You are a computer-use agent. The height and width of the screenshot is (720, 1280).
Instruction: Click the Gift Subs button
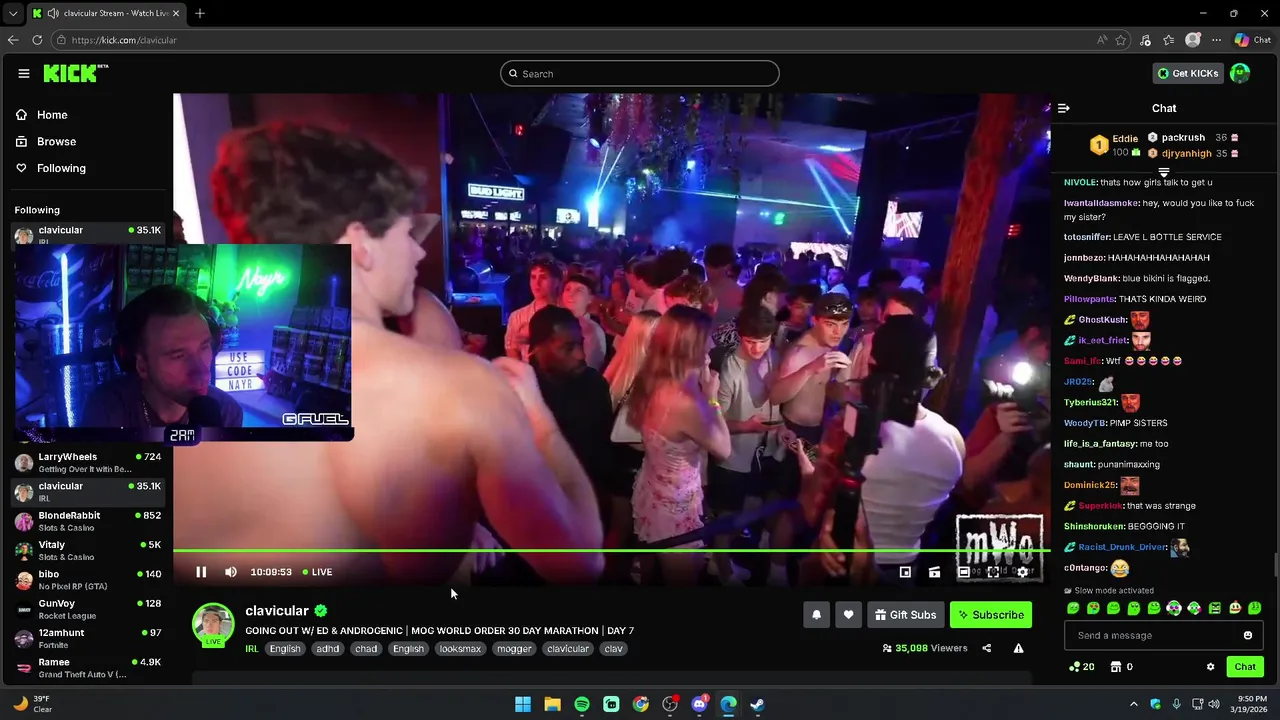[x=905, y=615]
